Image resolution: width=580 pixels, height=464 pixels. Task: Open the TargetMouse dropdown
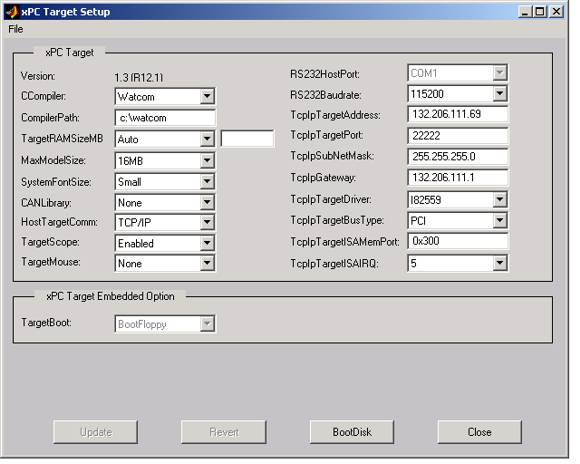coord(165,263)
